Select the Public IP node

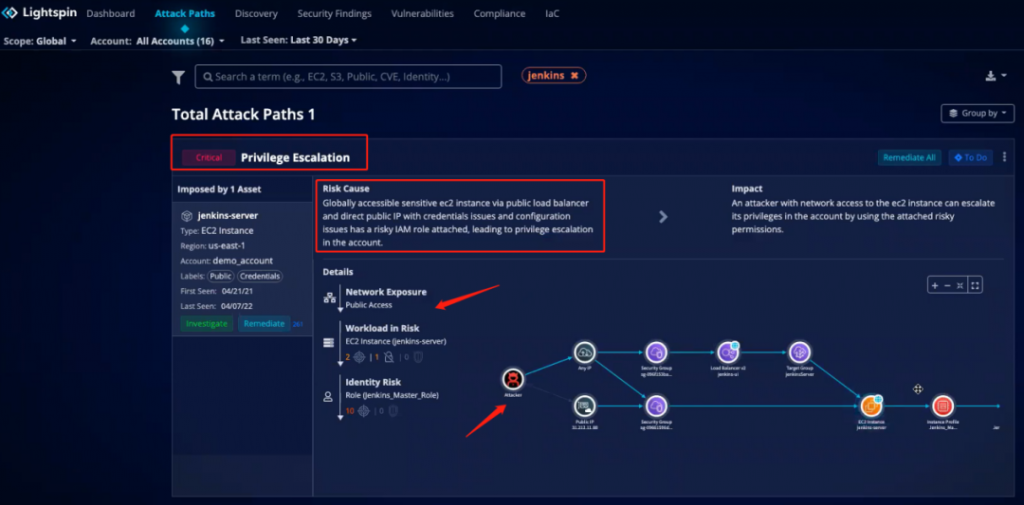(585, 406)
